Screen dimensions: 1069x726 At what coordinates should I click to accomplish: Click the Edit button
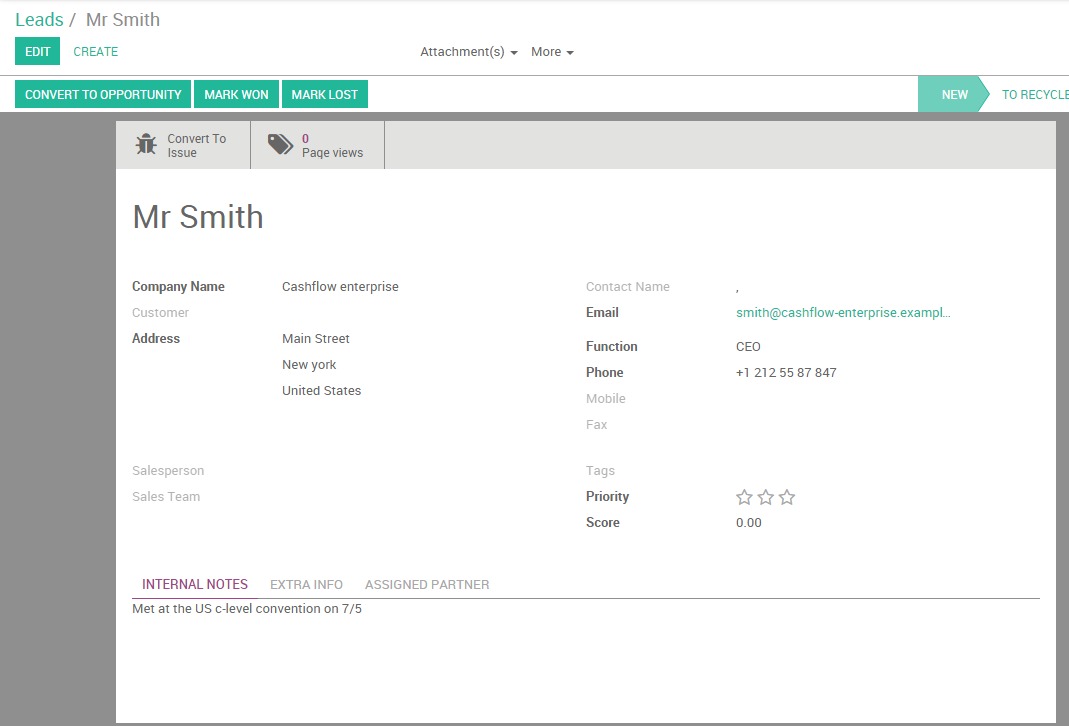pyautogui.click(x=37, y=51)
